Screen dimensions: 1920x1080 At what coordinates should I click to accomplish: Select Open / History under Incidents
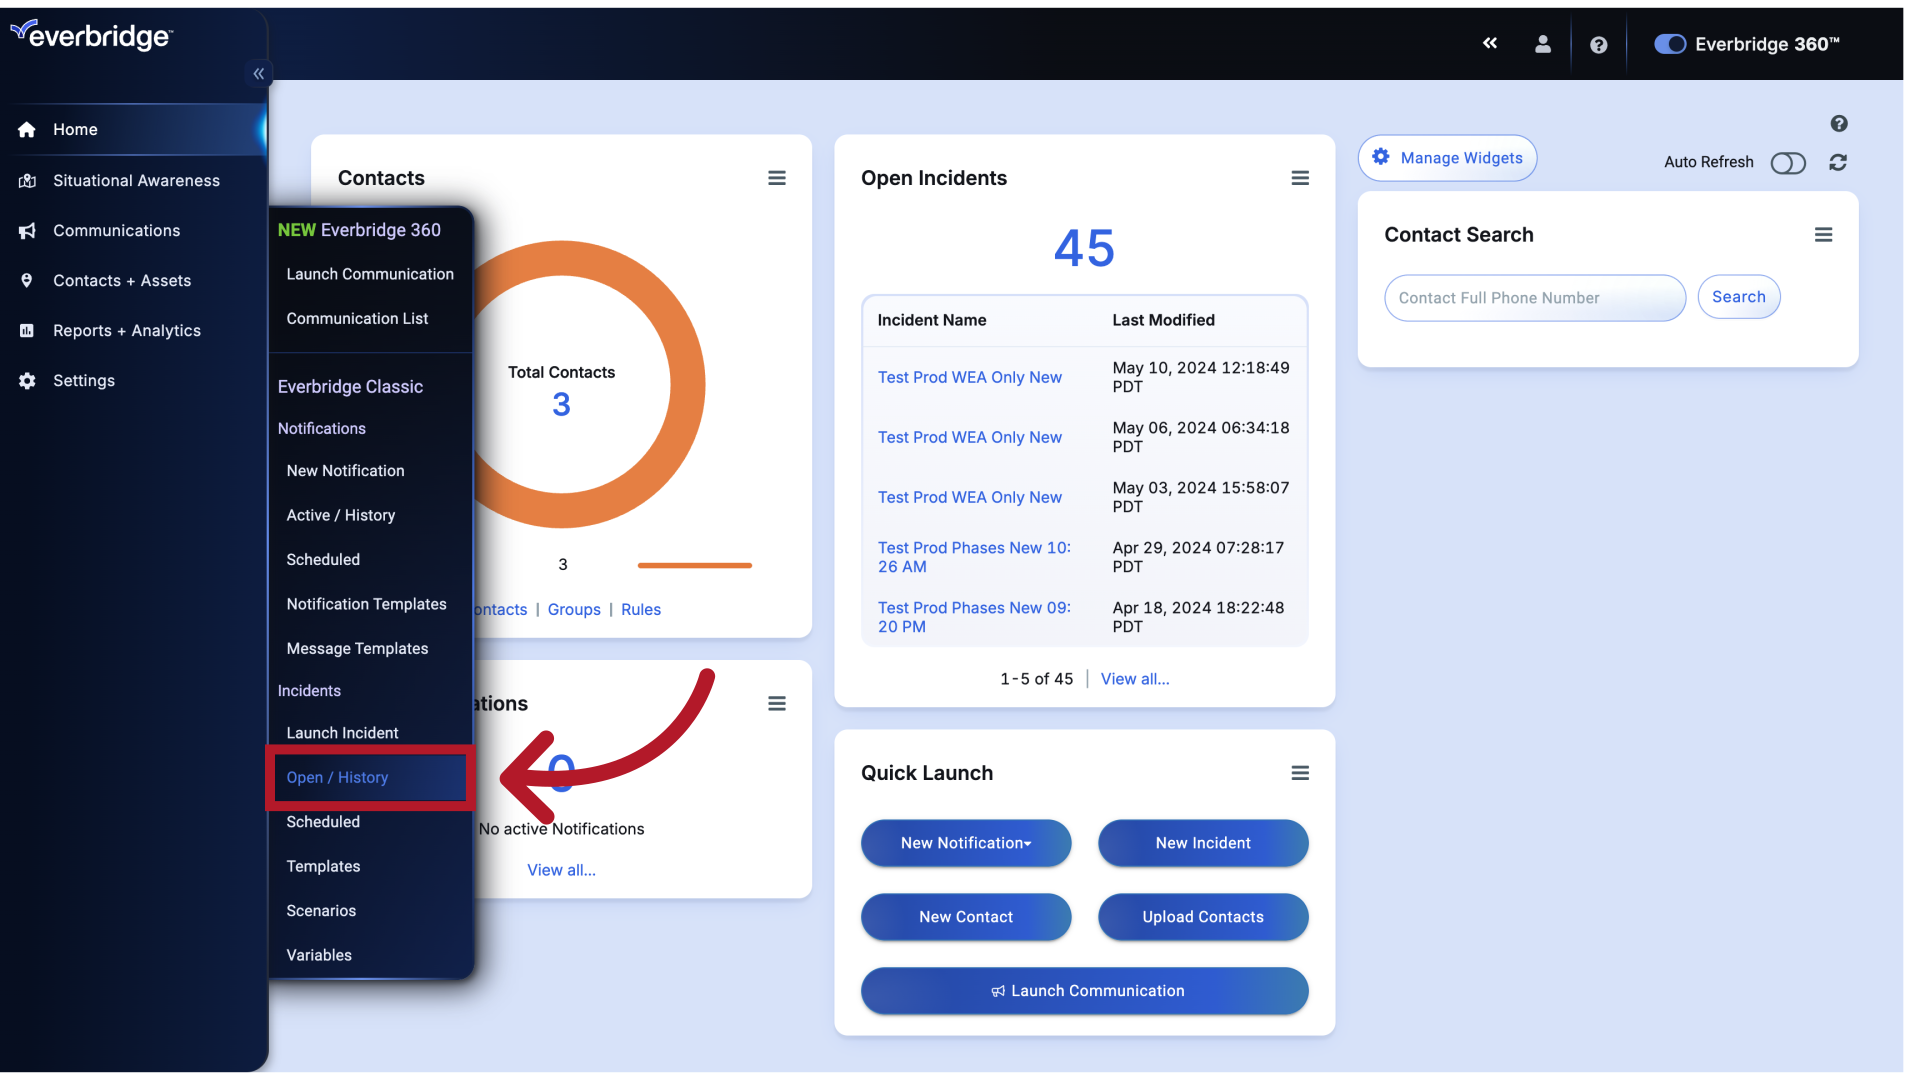tap(336, 777)
